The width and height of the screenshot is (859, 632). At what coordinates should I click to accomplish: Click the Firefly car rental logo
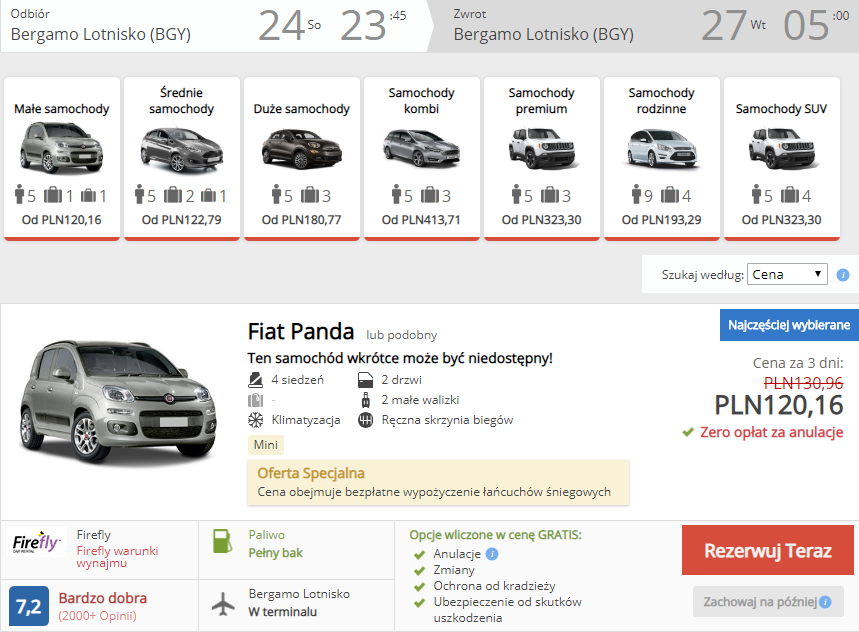(x=36, y=543)
